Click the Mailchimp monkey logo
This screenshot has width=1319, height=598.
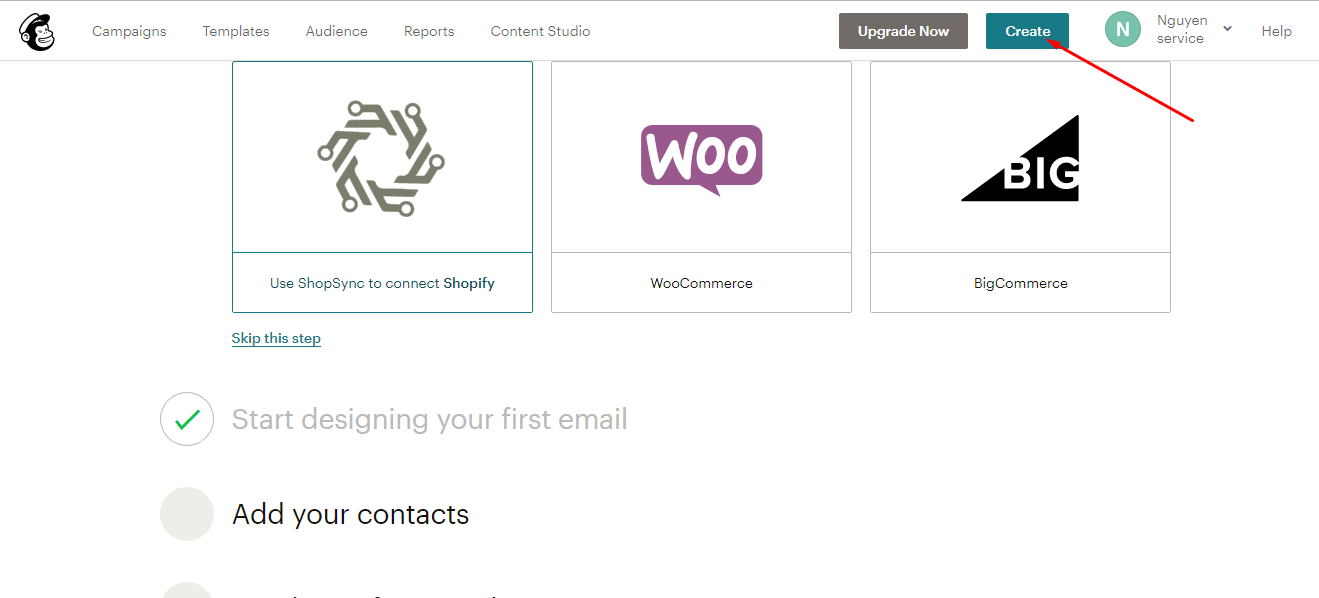point(37,31)
